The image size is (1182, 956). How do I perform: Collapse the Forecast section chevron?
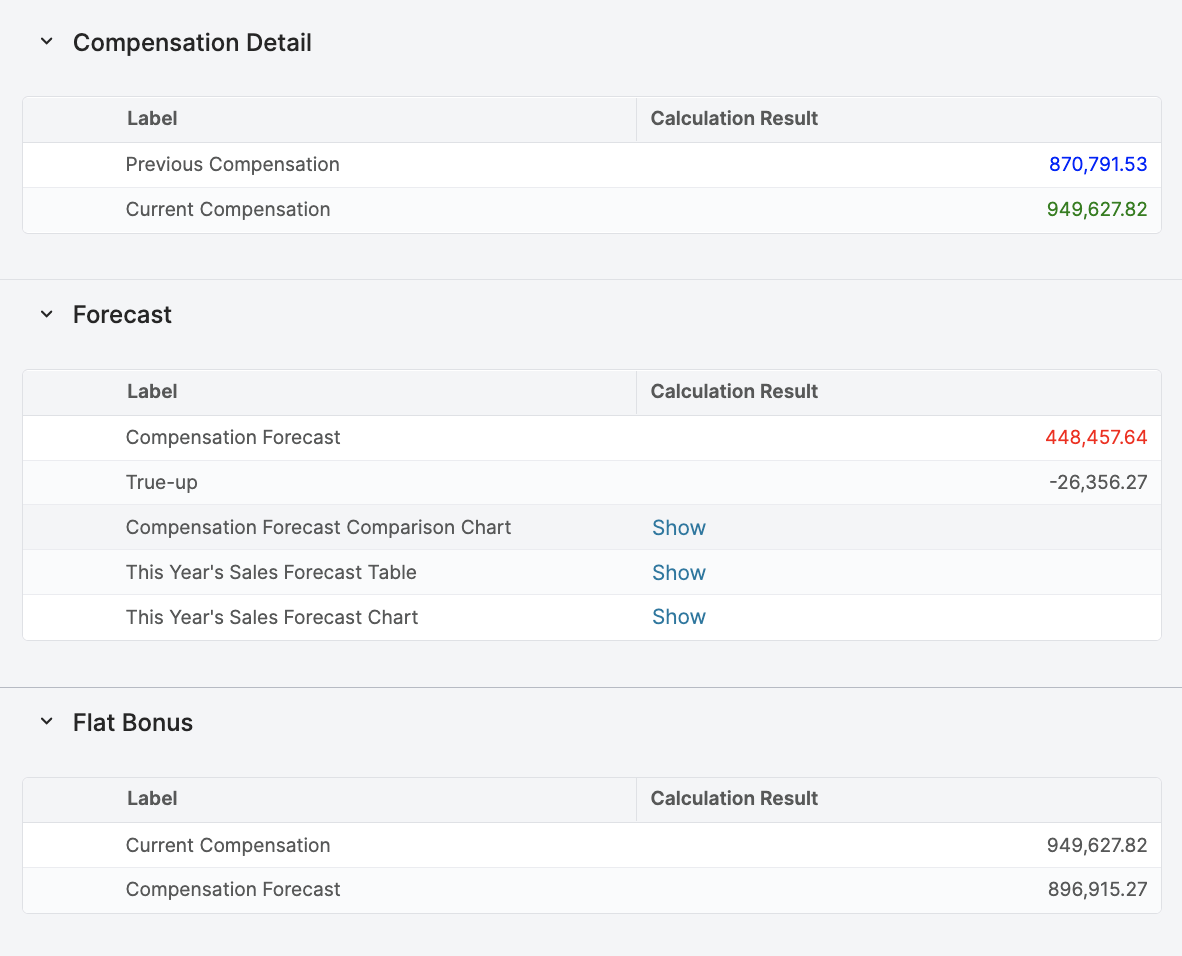(46, 314)
